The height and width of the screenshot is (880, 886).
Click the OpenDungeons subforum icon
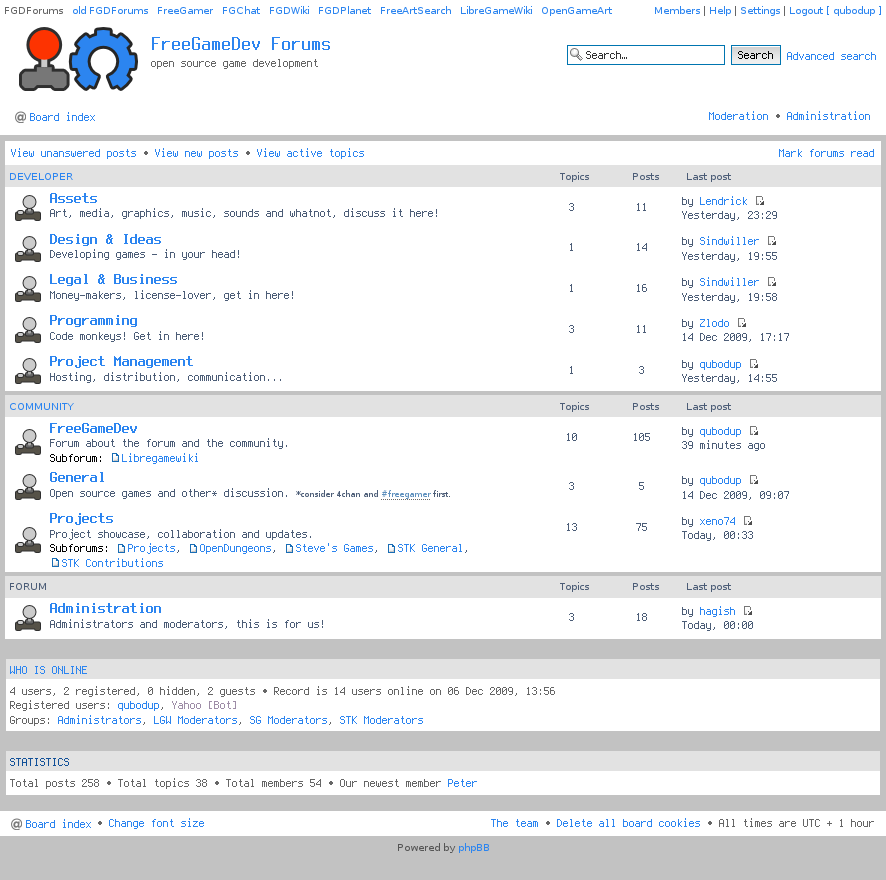coord(193,549)
